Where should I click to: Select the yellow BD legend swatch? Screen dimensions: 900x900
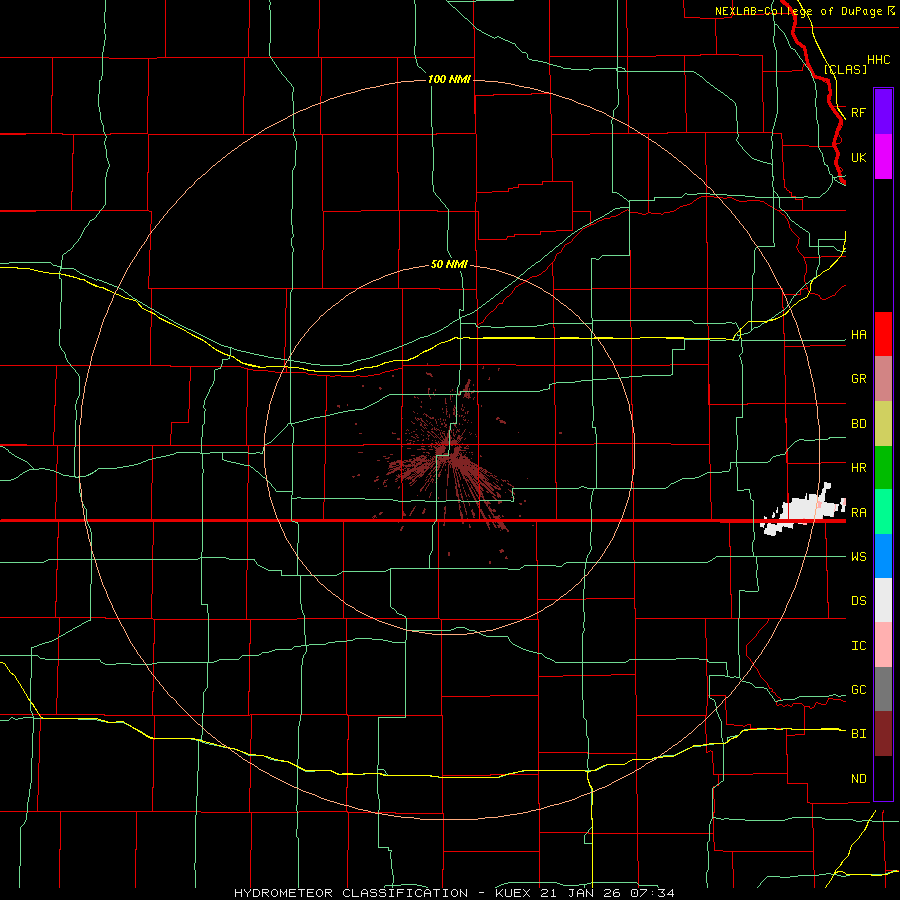coord(883,424)
